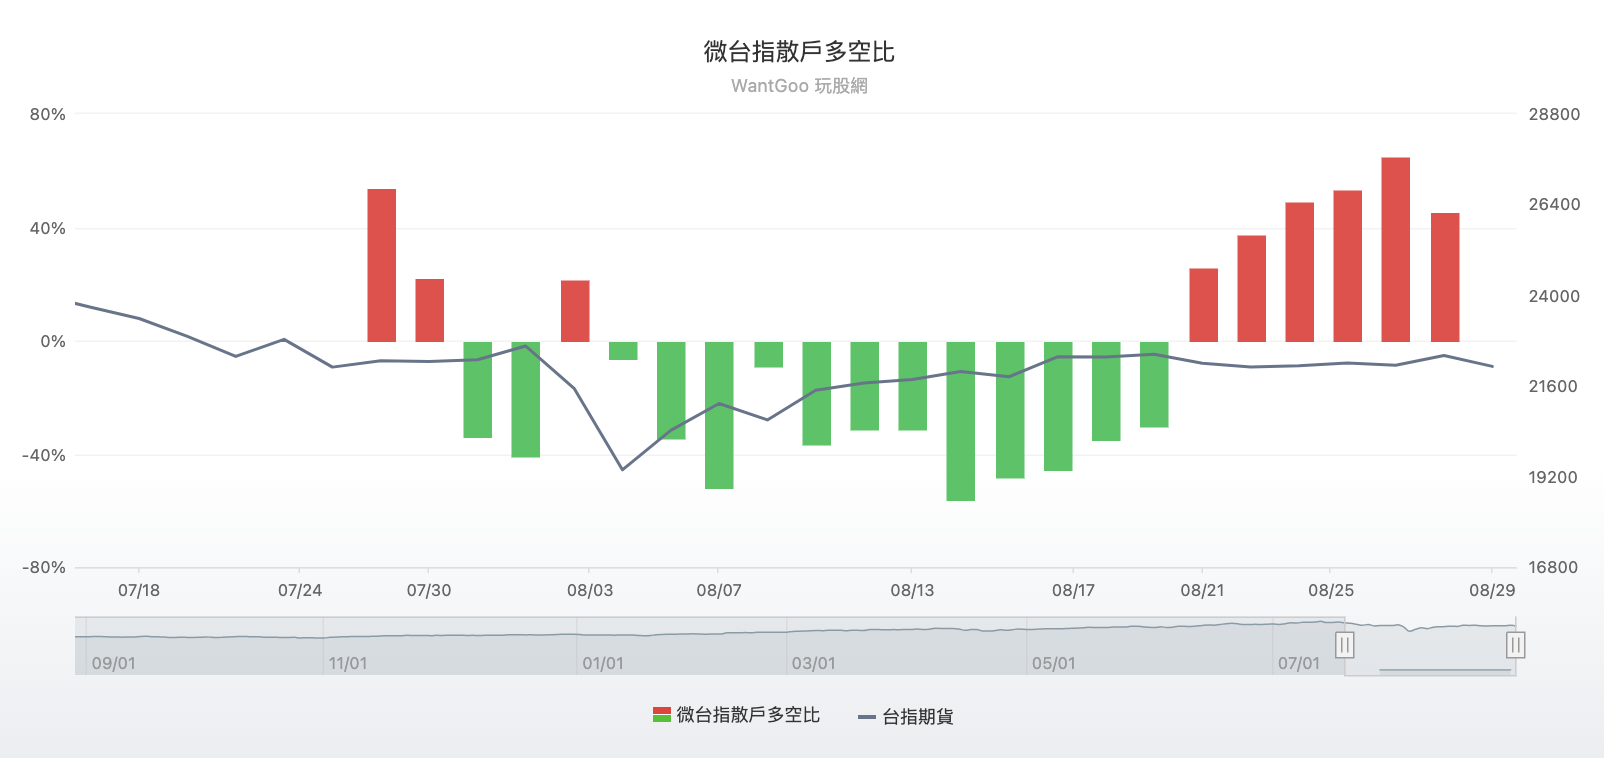
Task: Click the 07/24 x-axis date label
Action: pos(300,590)
